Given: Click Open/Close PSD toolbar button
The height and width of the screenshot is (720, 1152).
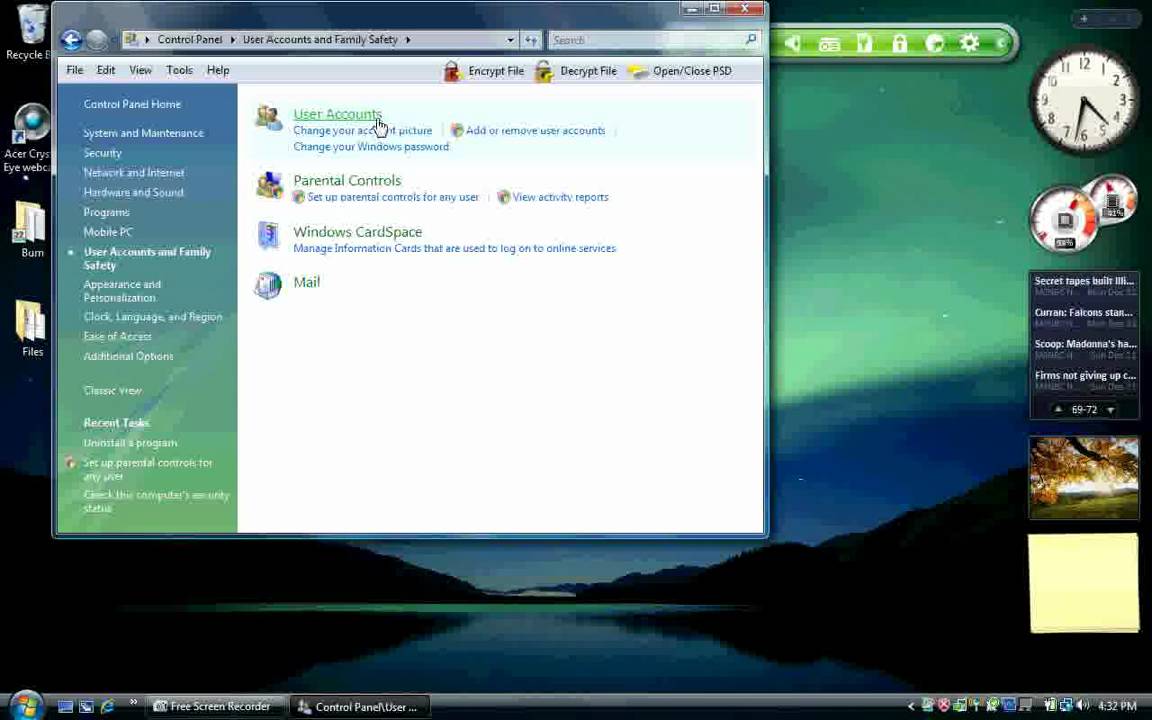Looking at the screenshot, I should point(680,71).
